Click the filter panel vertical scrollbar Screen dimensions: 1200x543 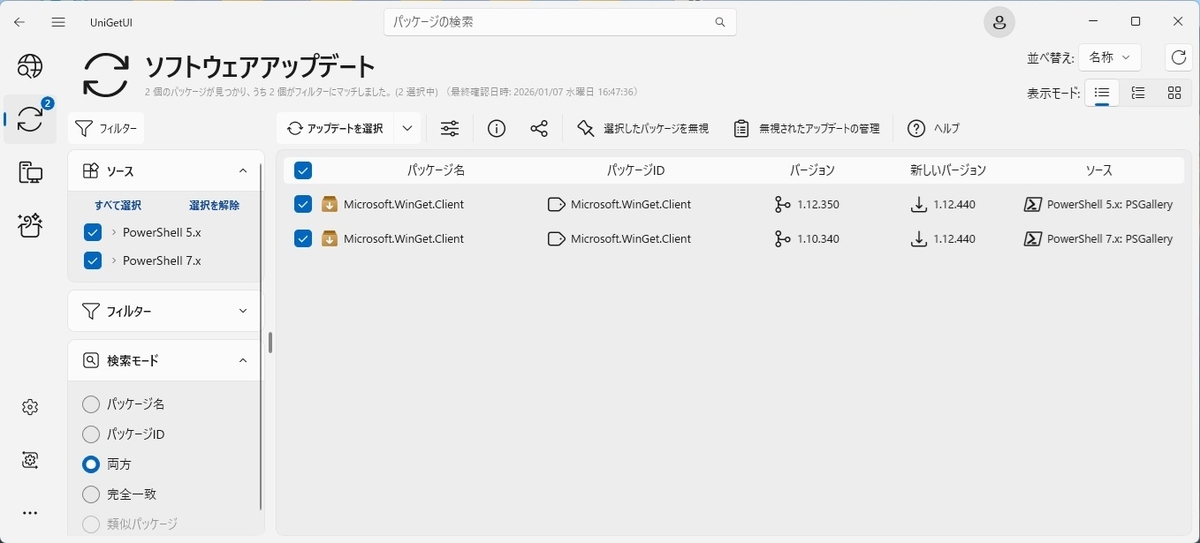[x=261, y=335]
